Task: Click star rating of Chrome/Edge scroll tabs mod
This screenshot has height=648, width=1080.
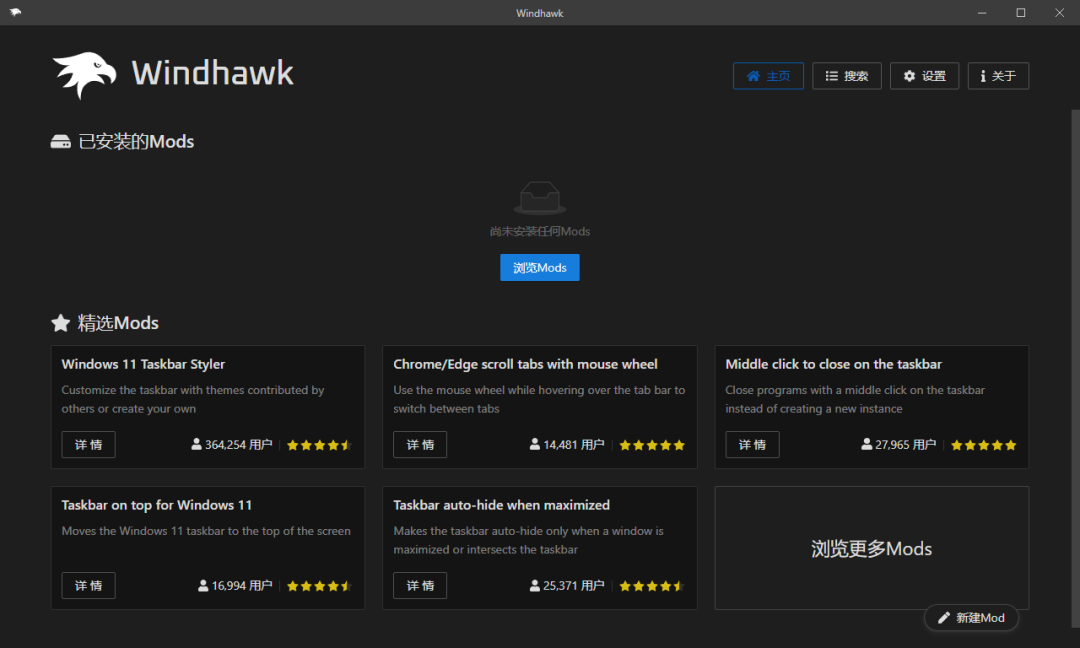Action: pyautogui.click(x=652, y=445)
